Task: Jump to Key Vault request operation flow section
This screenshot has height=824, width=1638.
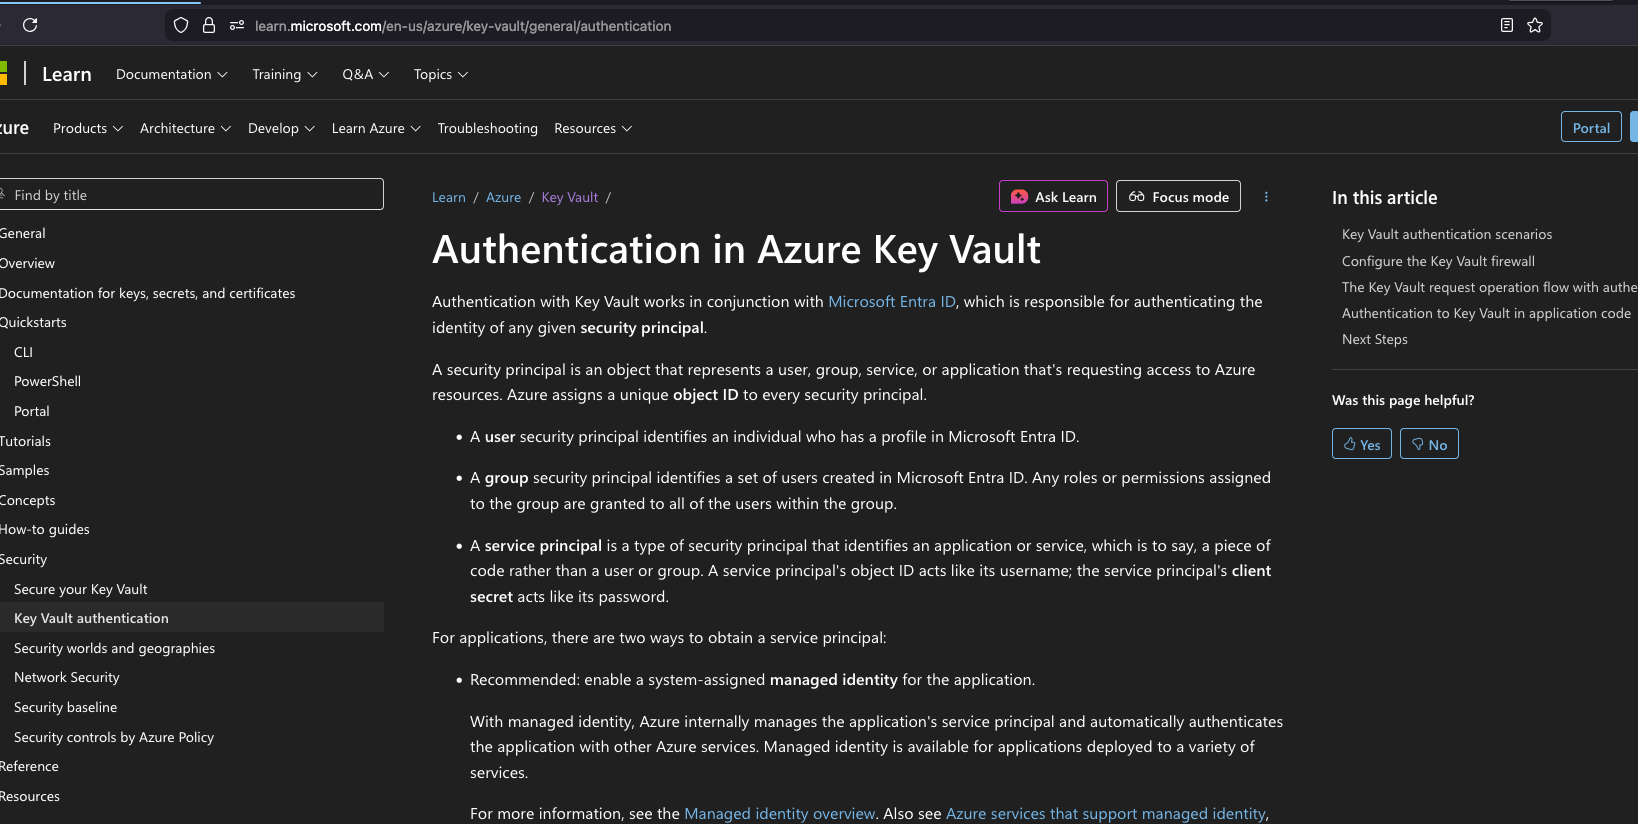Action: (1489, 287)
